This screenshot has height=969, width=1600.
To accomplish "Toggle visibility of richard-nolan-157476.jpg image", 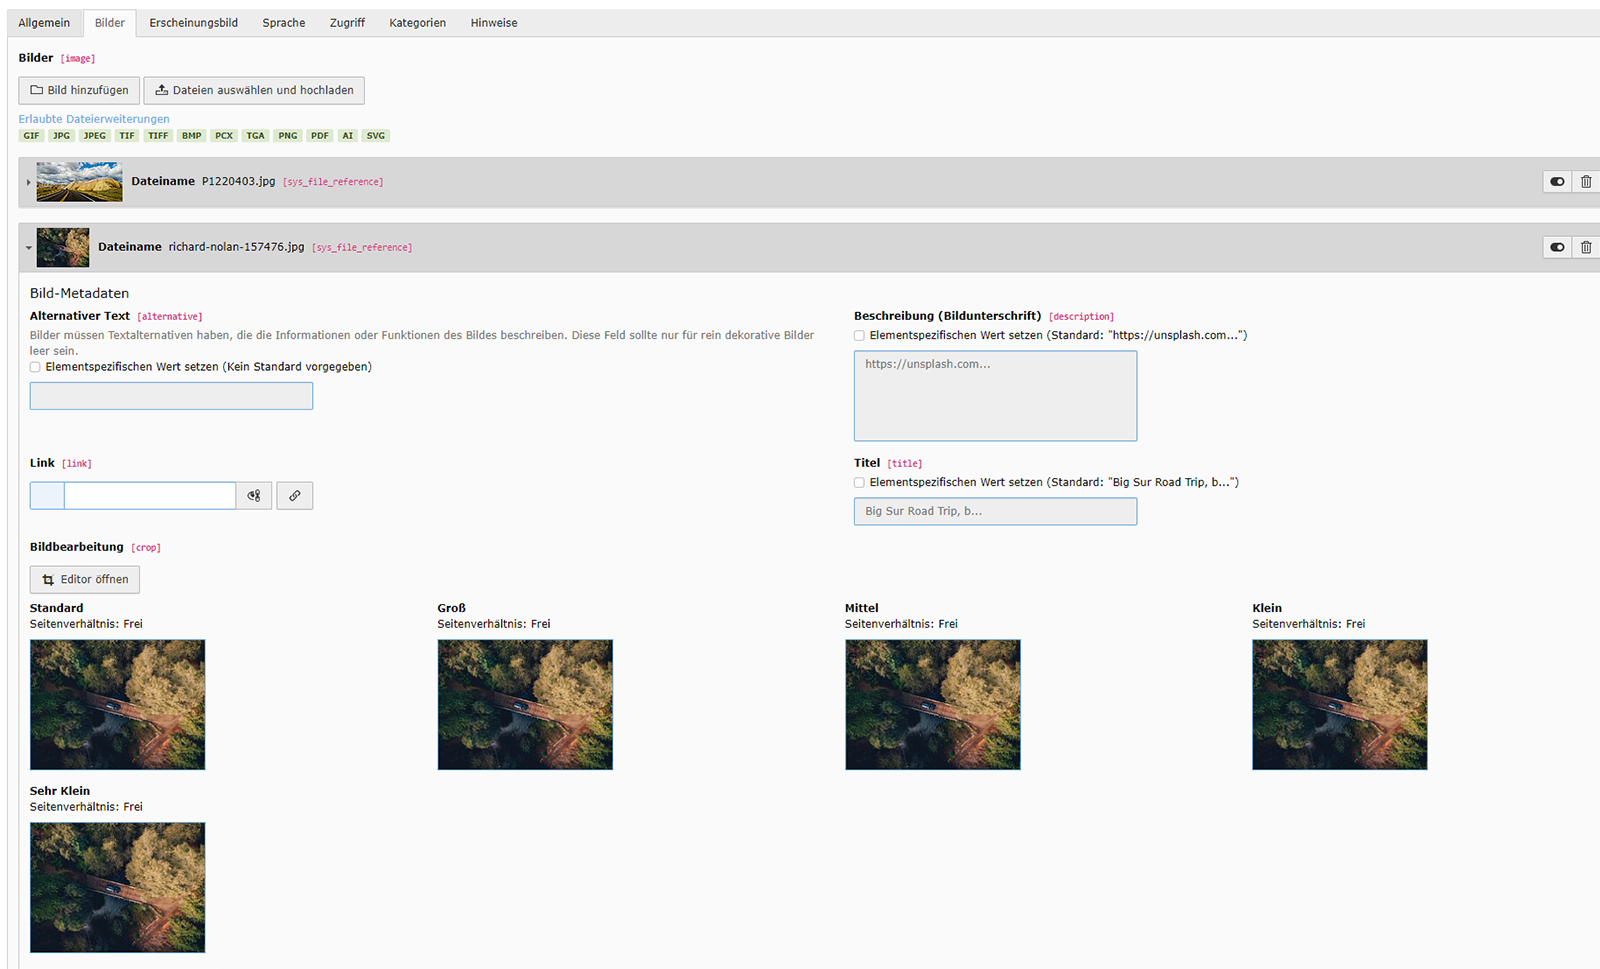I will click(x=1557, y=247).
